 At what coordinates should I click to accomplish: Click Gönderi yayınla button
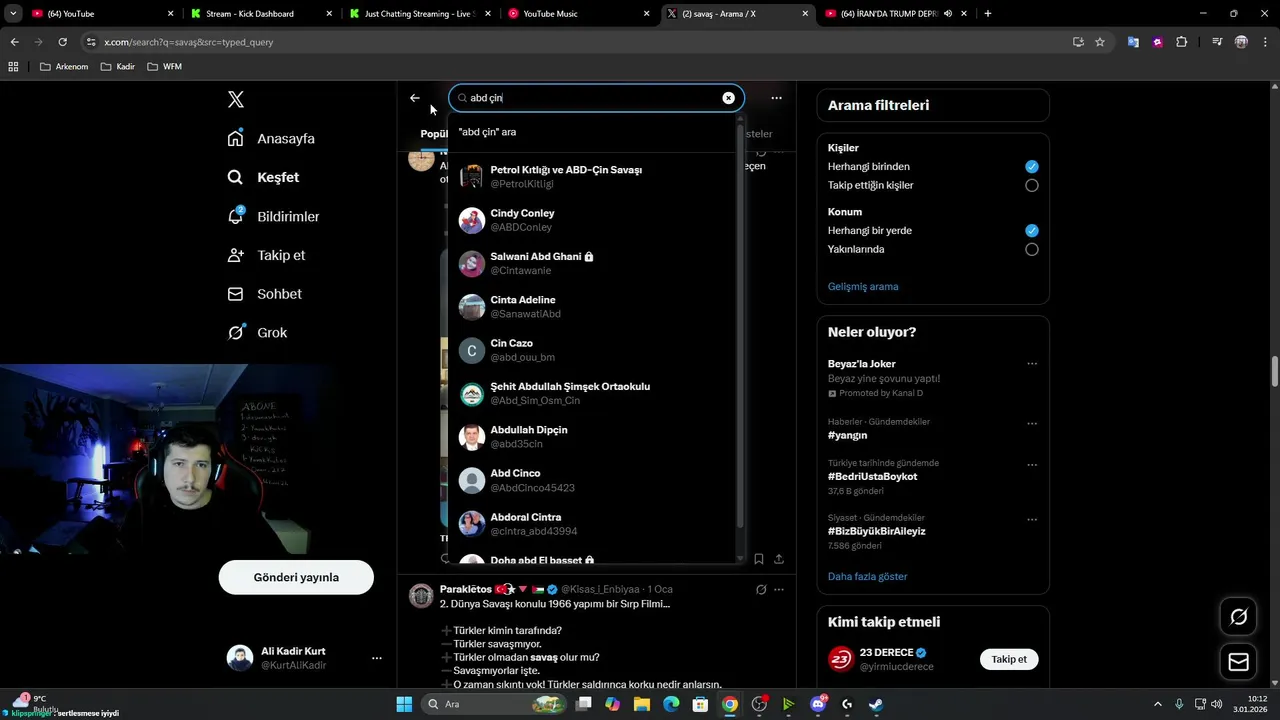(x=296, y=577)
